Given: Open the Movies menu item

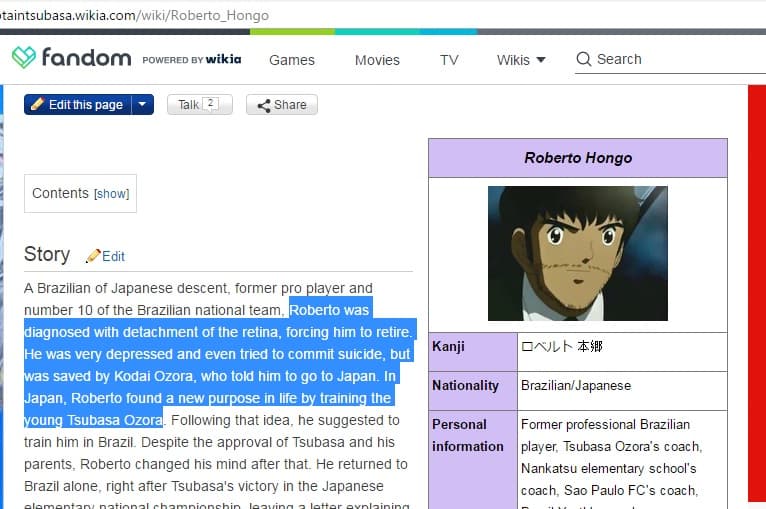Looking at the screenshot, I should point(377,60).
